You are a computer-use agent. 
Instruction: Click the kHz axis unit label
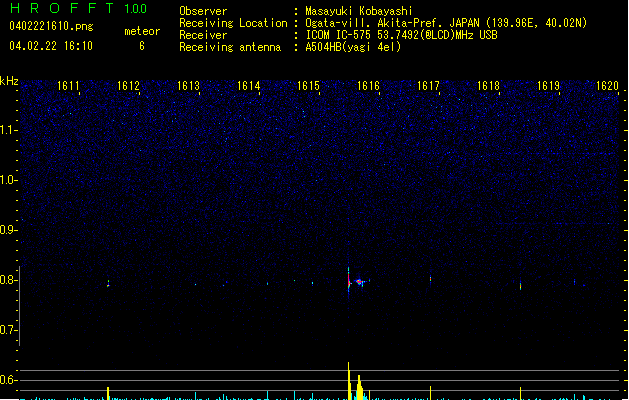(x=9, y=81)
